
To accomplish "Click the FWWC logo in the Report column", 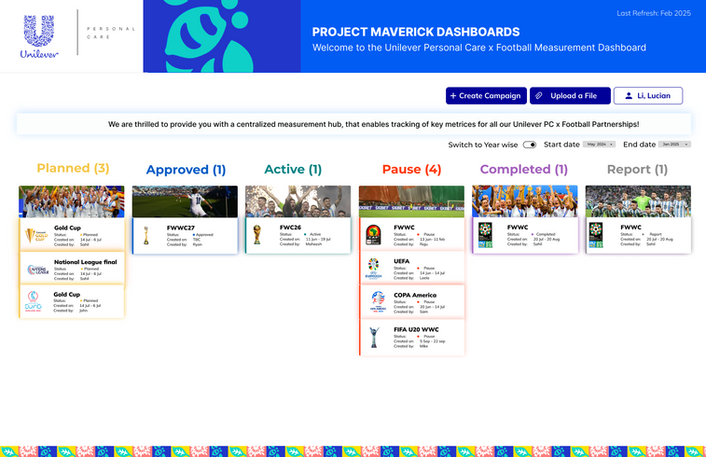I will (596, 235).
